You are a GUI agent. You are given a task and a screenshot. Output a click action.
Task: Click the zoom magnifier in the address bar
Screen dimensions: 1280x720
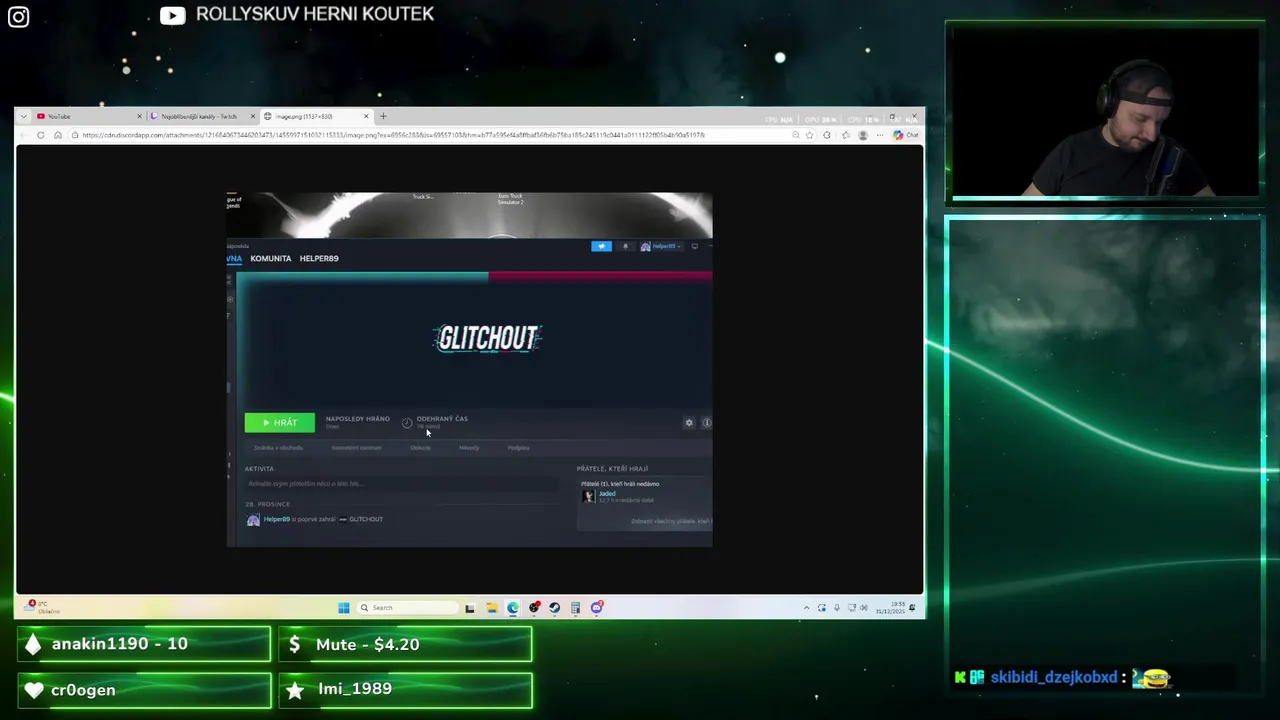tap(796, 135)
